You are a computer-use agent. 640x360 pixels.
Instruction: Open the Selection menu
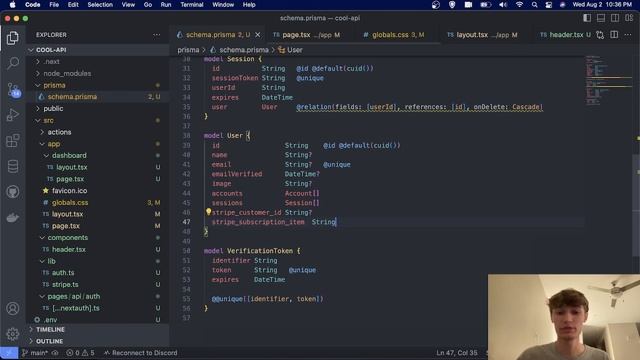tap(100, 5)
